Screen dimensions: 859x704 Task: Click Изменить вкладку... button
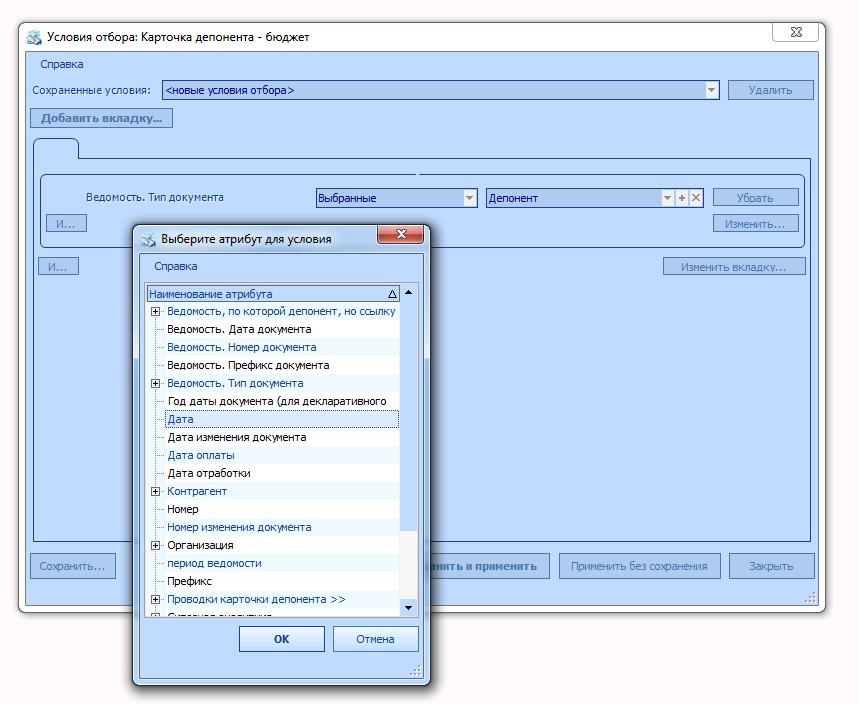pyautogui.click(x=734, y=266)
